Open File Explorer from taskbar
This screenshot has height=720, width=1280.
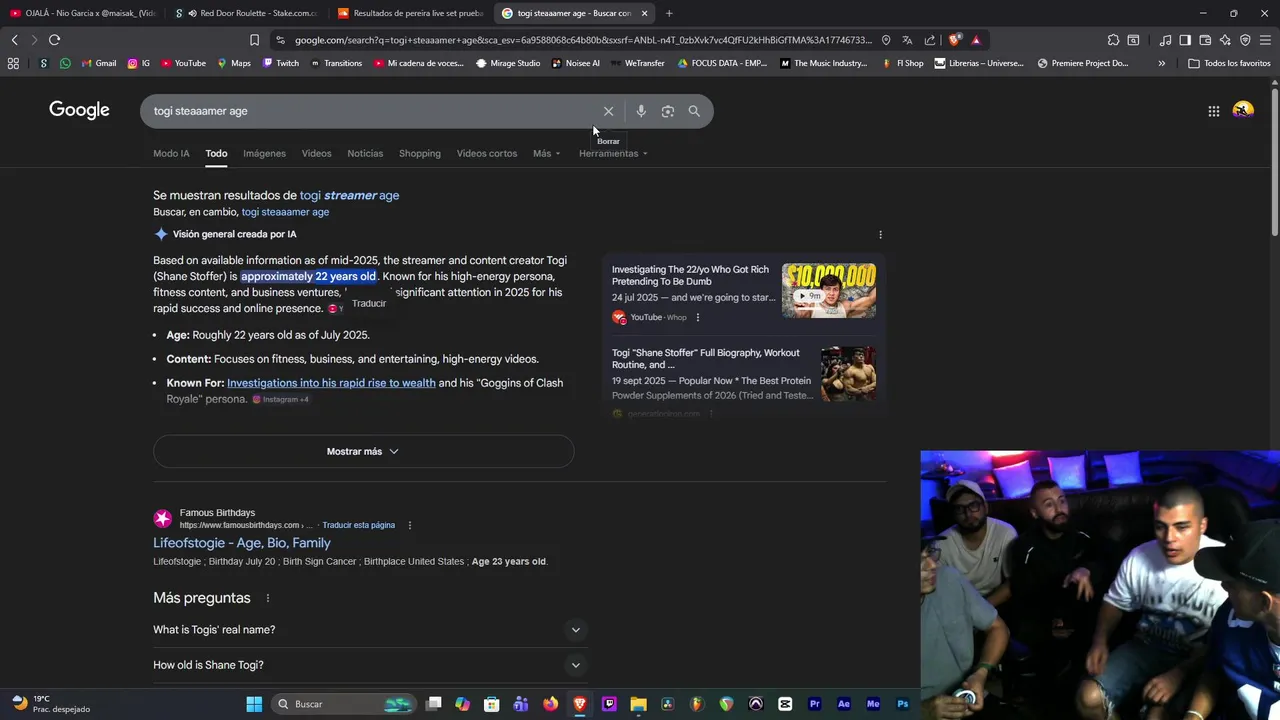(638, 704)
